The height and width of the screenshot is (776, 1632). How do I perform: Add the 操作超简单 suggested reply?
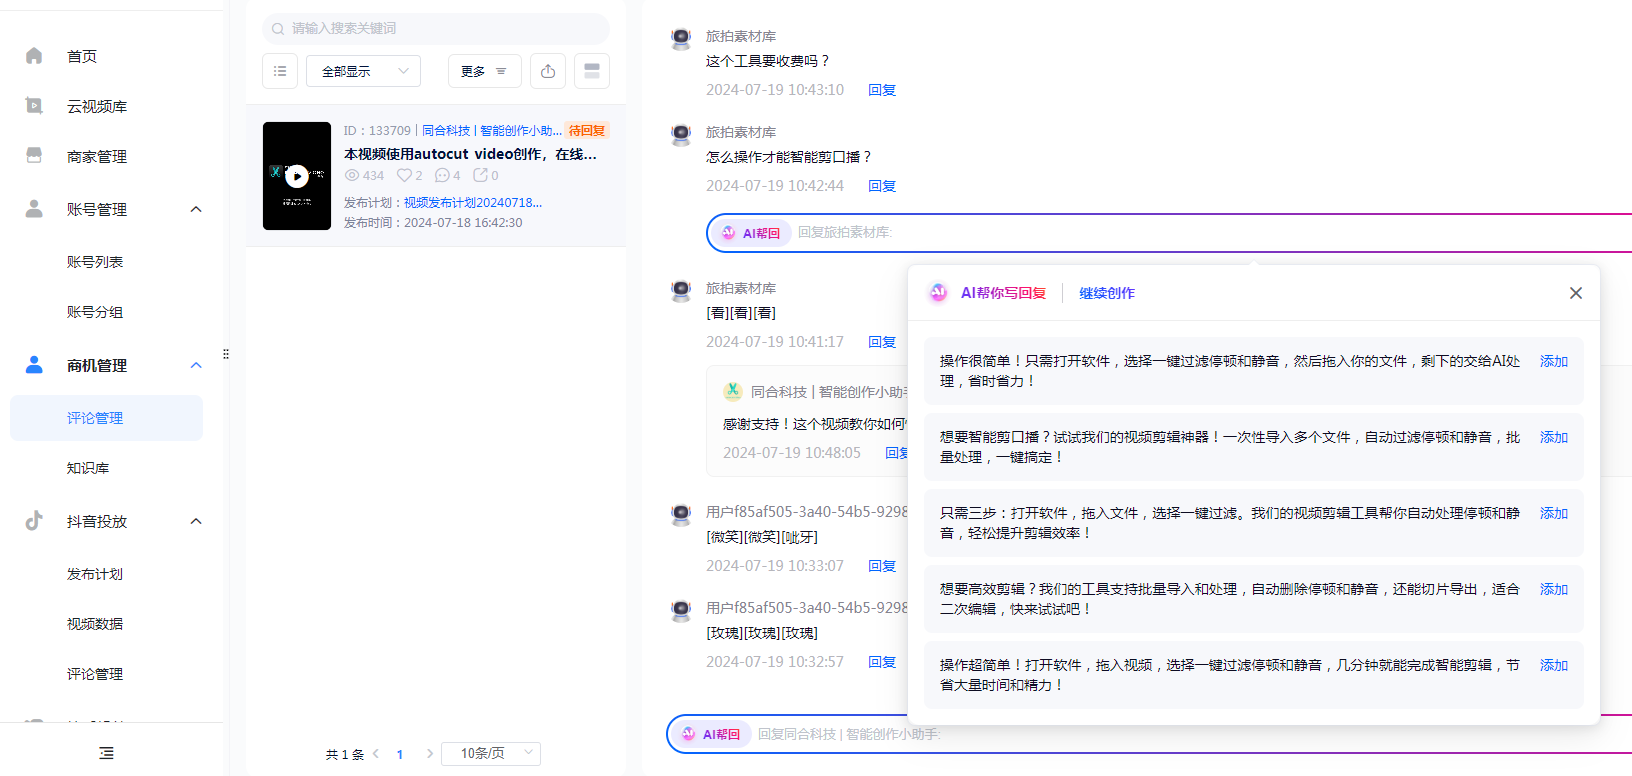click(x=1554, y=665)
